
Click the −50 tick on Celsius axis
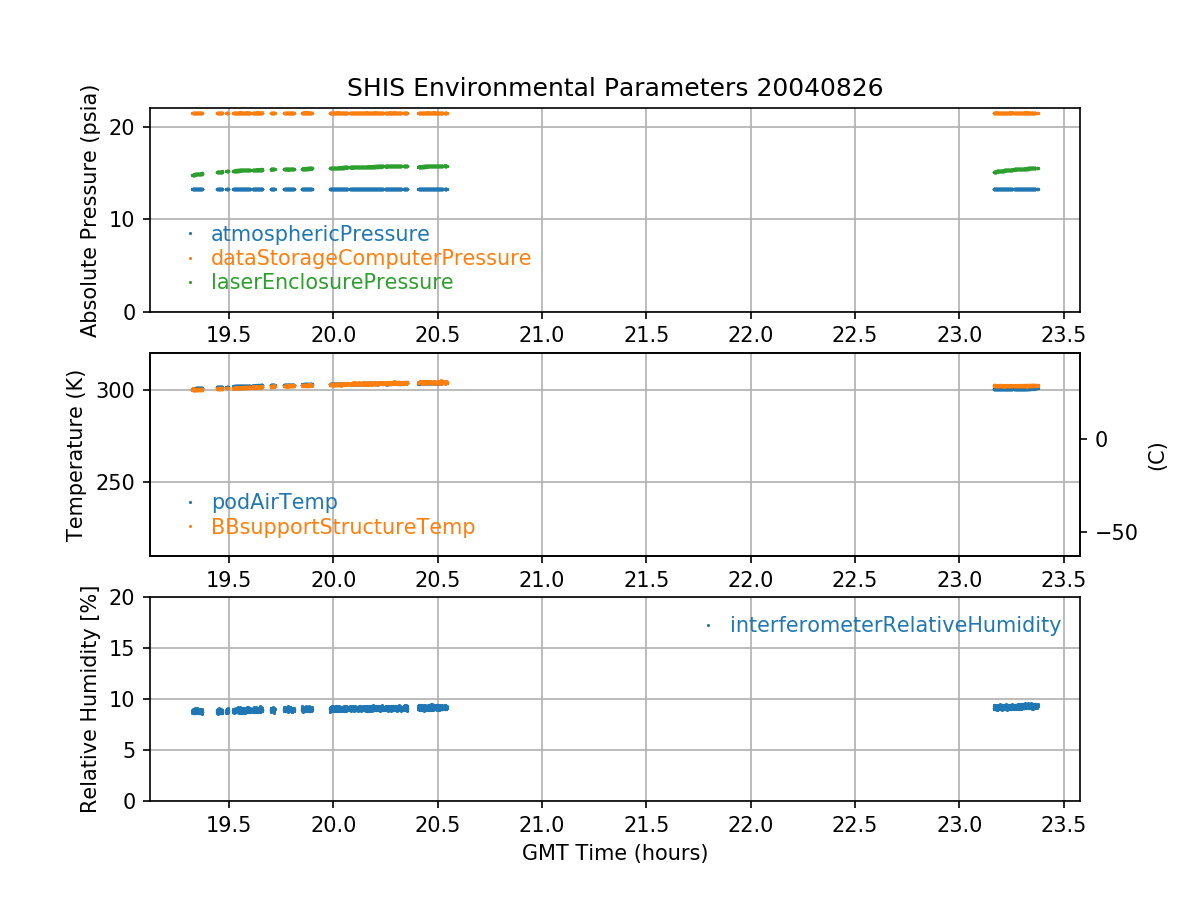[1114, 532]
